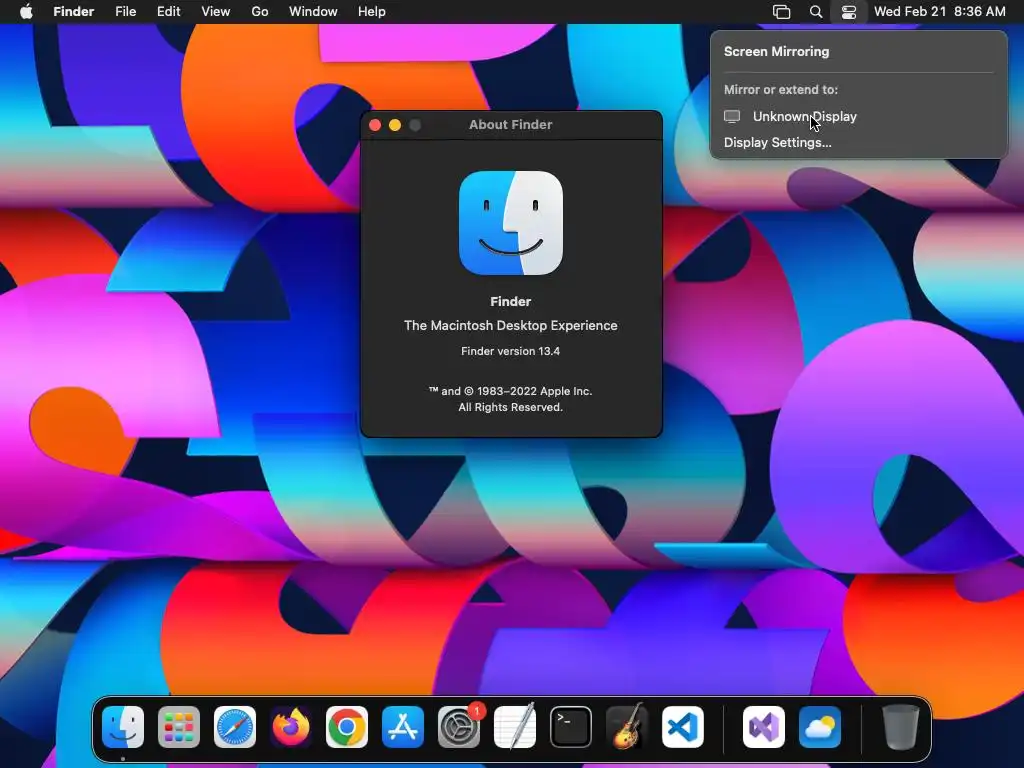This screenshot has height=768, width=1024.
Task: Open Visual Studio Code in the Dock
Action: point(683,727)
